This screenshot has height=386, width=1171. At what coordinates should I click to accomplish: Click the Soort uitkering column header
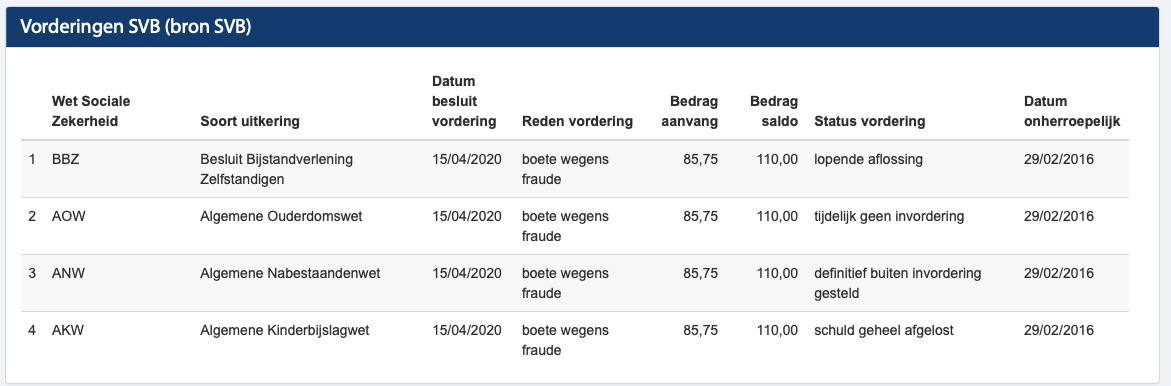(249, 121)
